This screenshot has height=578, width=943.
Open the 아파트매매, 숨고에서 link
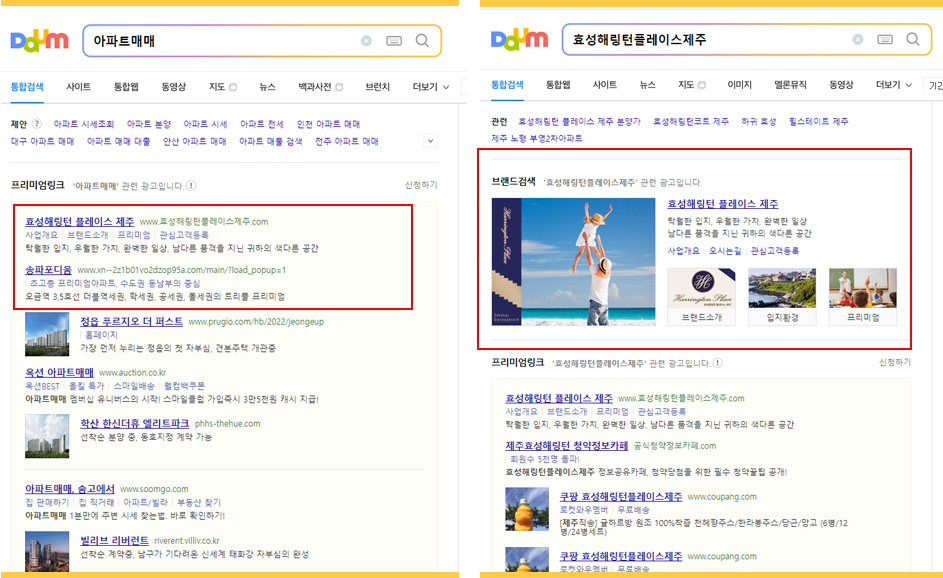click(70, 489)
